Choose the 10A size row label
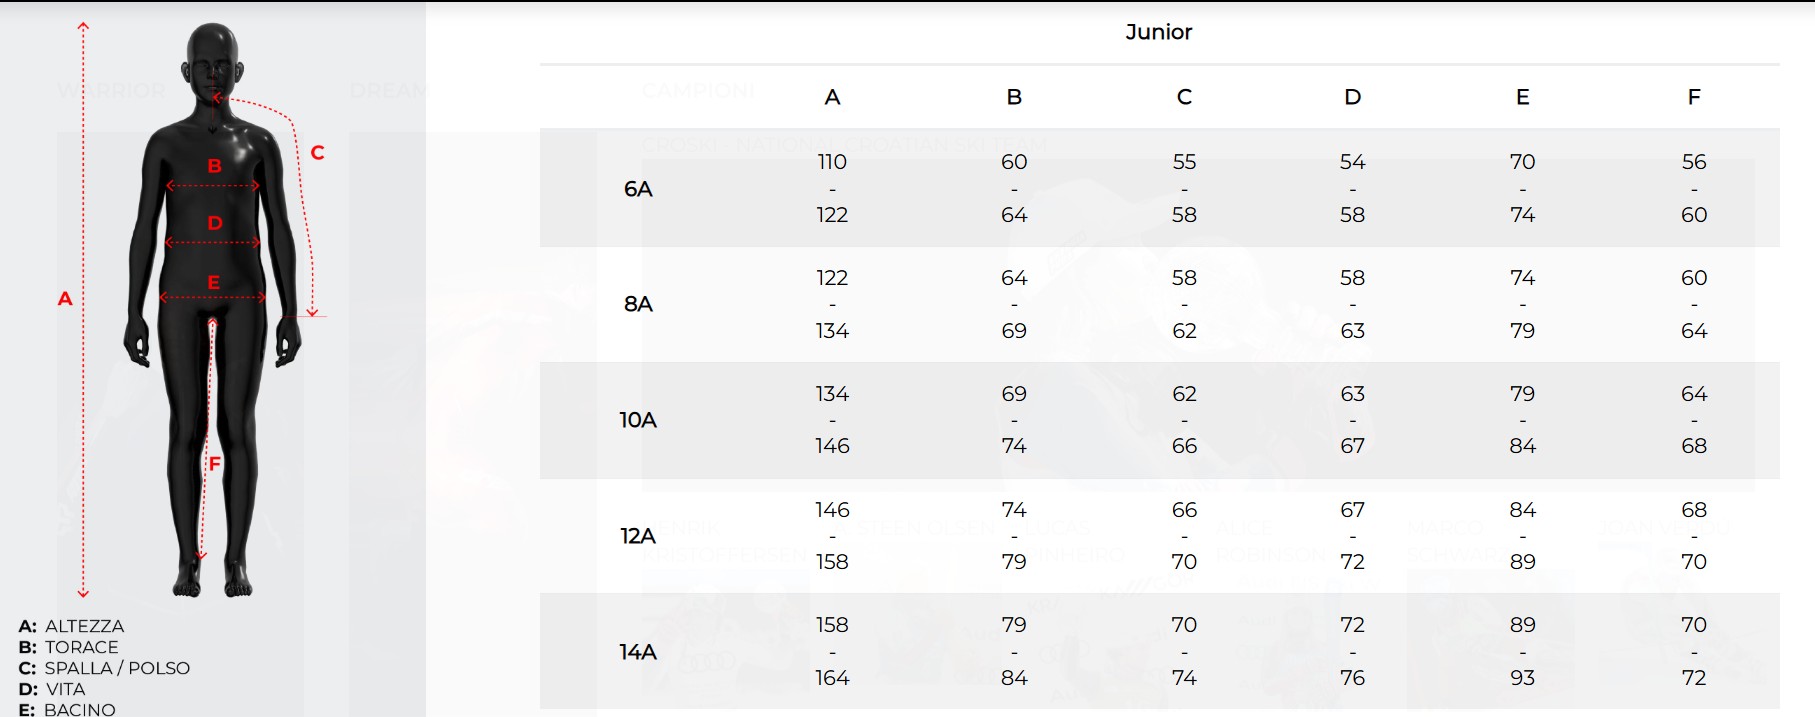The width and height of the screenshot is (1815, 717). (638, 420)
